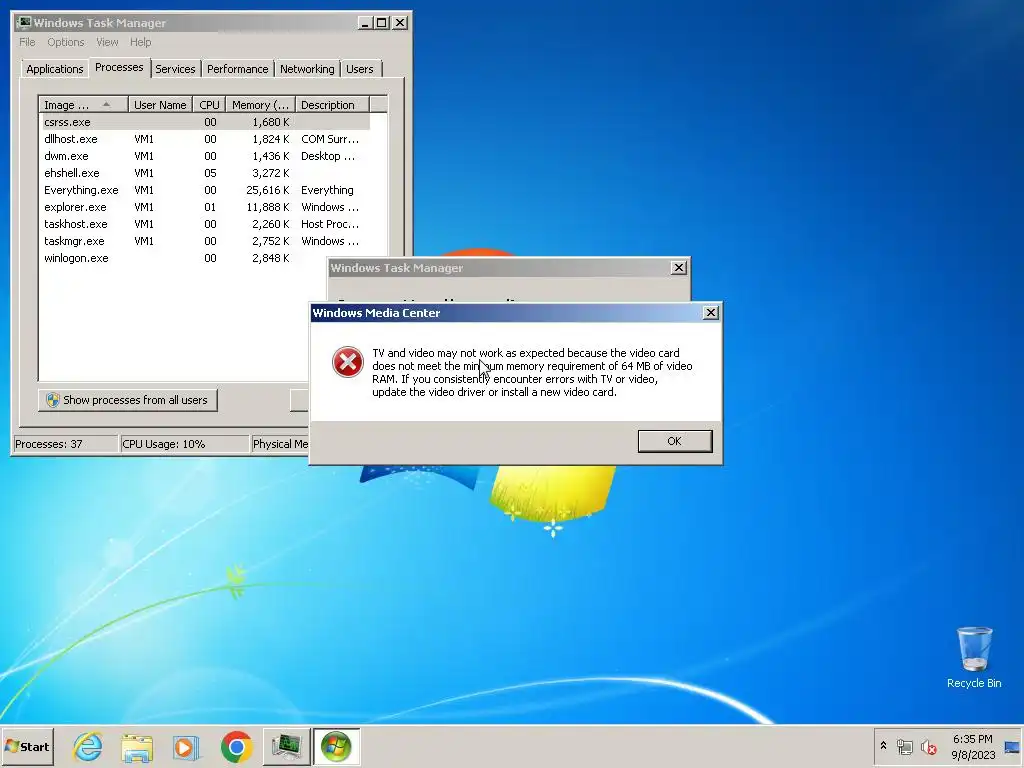The height and width of the screenshot is (768, 1024).
Task: Click the Processes: 37 status entry
Action: tap(65, 444)
